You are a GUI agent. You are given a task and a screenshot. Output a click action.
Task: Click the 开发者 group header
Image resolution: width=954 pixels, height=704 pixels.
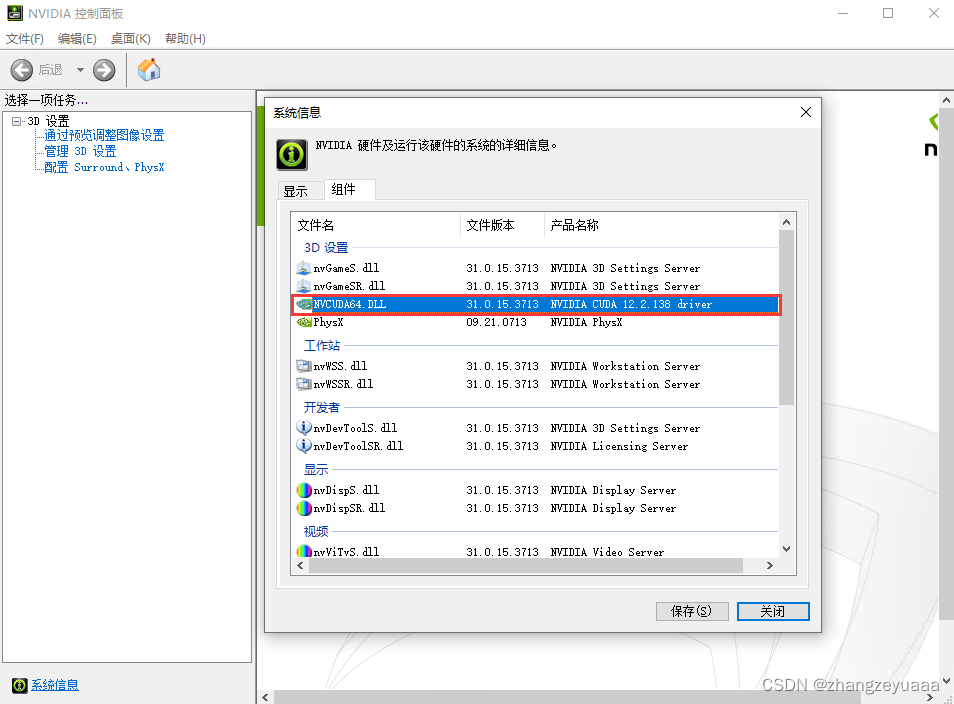322,408
